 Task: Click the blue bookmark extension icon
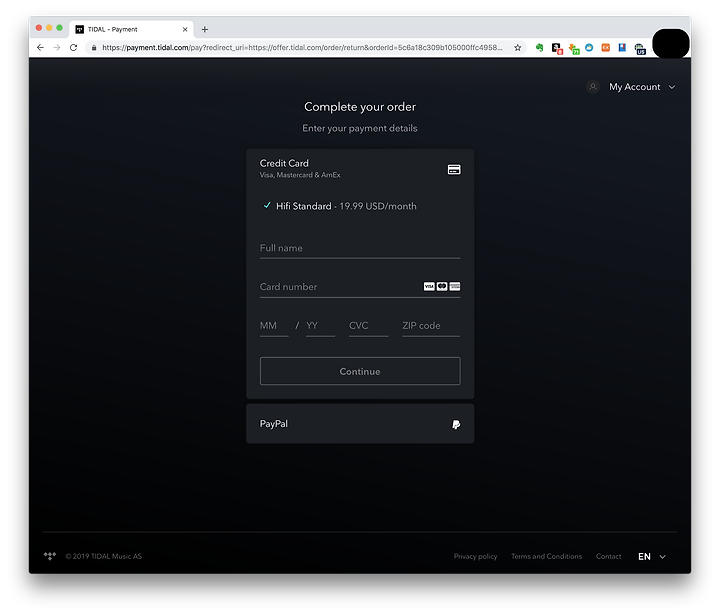[622, 47]
